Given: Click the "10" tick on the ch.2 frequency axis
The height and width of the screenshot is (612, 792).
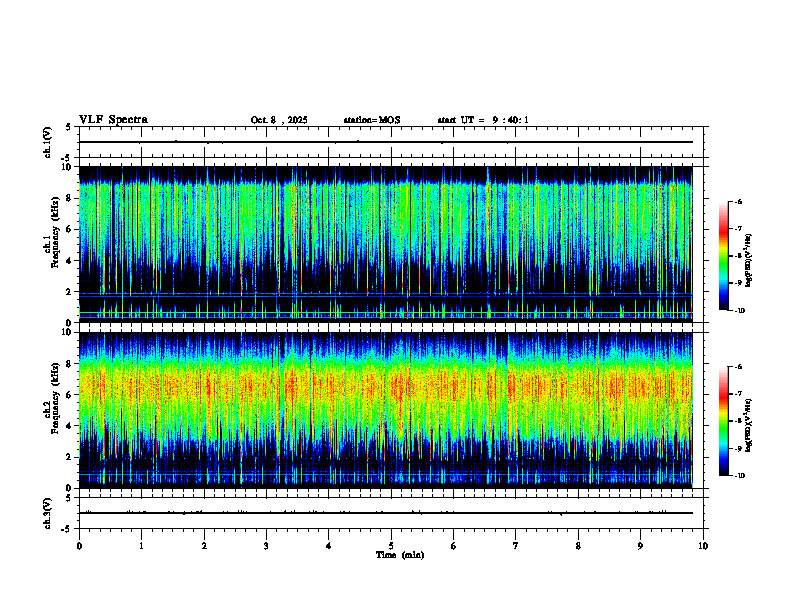Looking at the screenshot, I should pyautogui.click(x=67, y=333).
